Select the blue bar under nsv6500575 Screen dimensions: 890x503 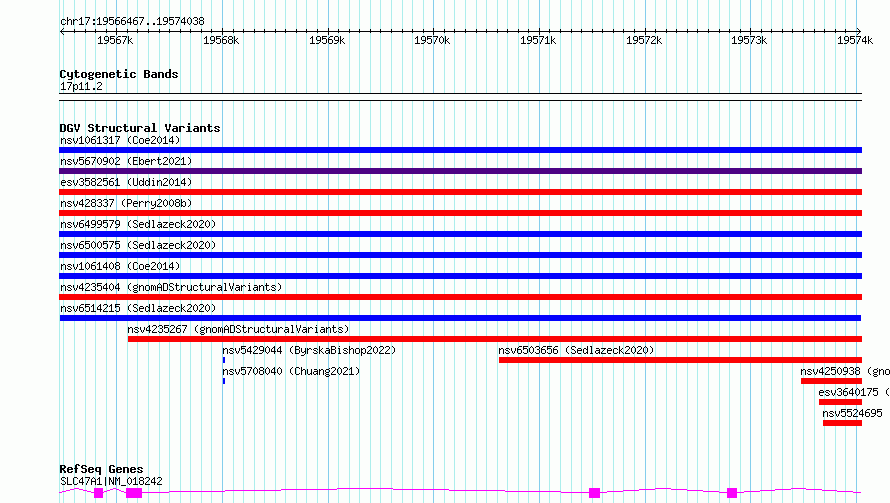pyautogui.click(x=460, y=255)
